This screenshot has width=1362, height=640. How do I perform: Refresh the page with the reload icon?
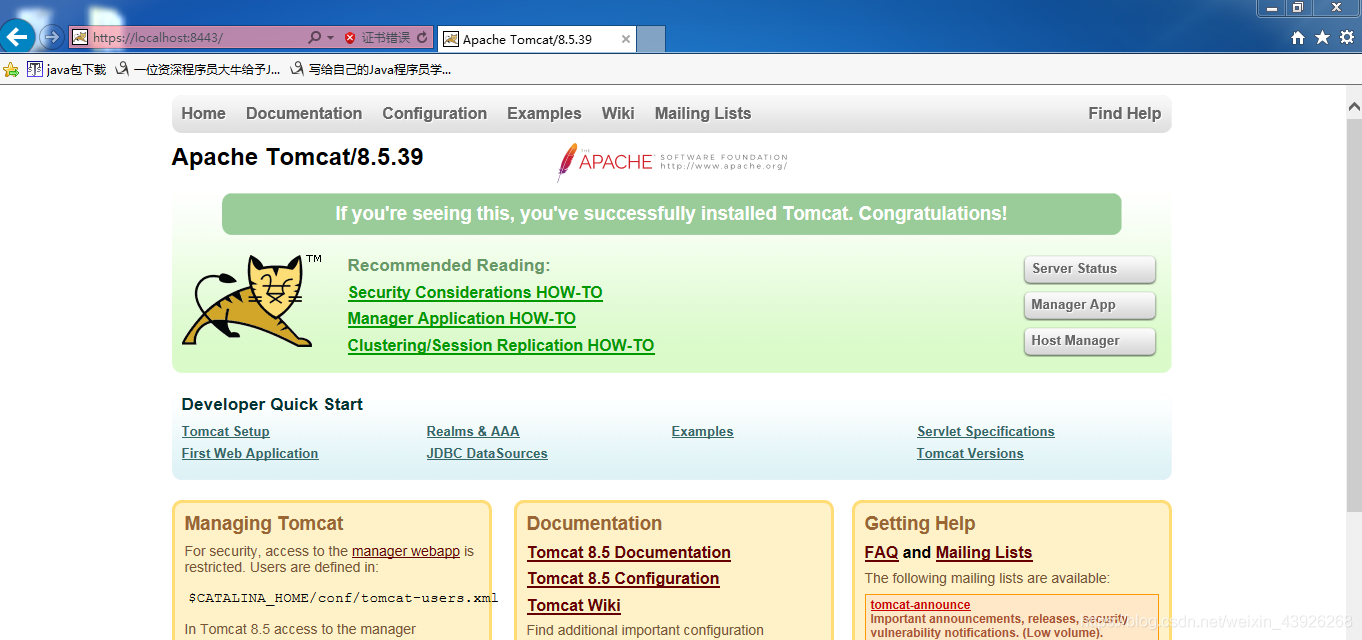pos(422,38)
